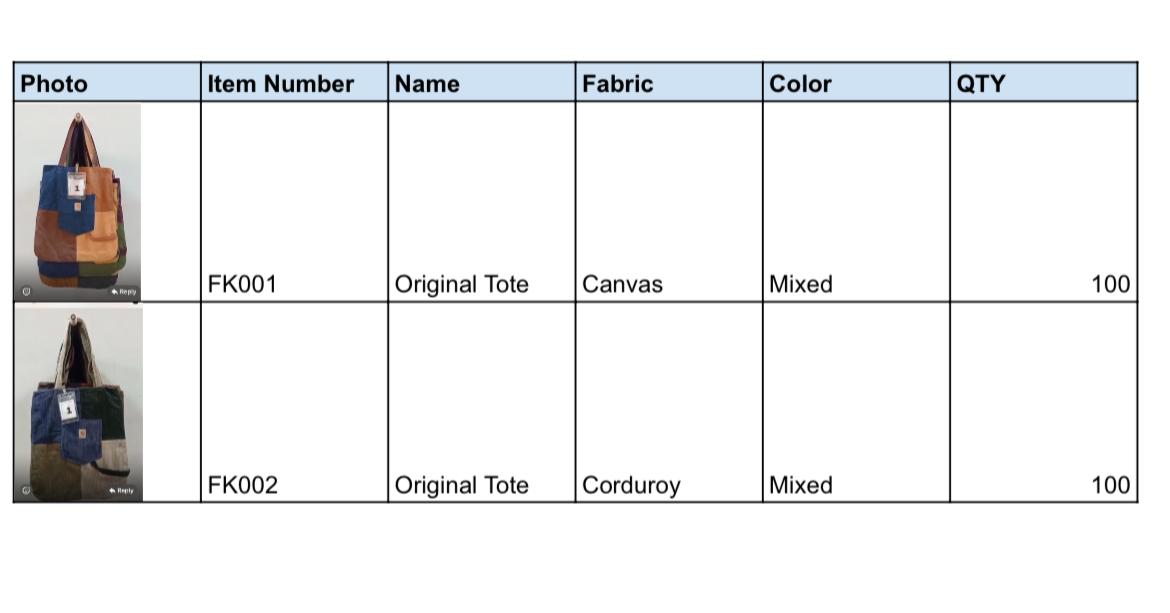Click the FK001 item number cell
1170x613 pixels.
(242, 285)
